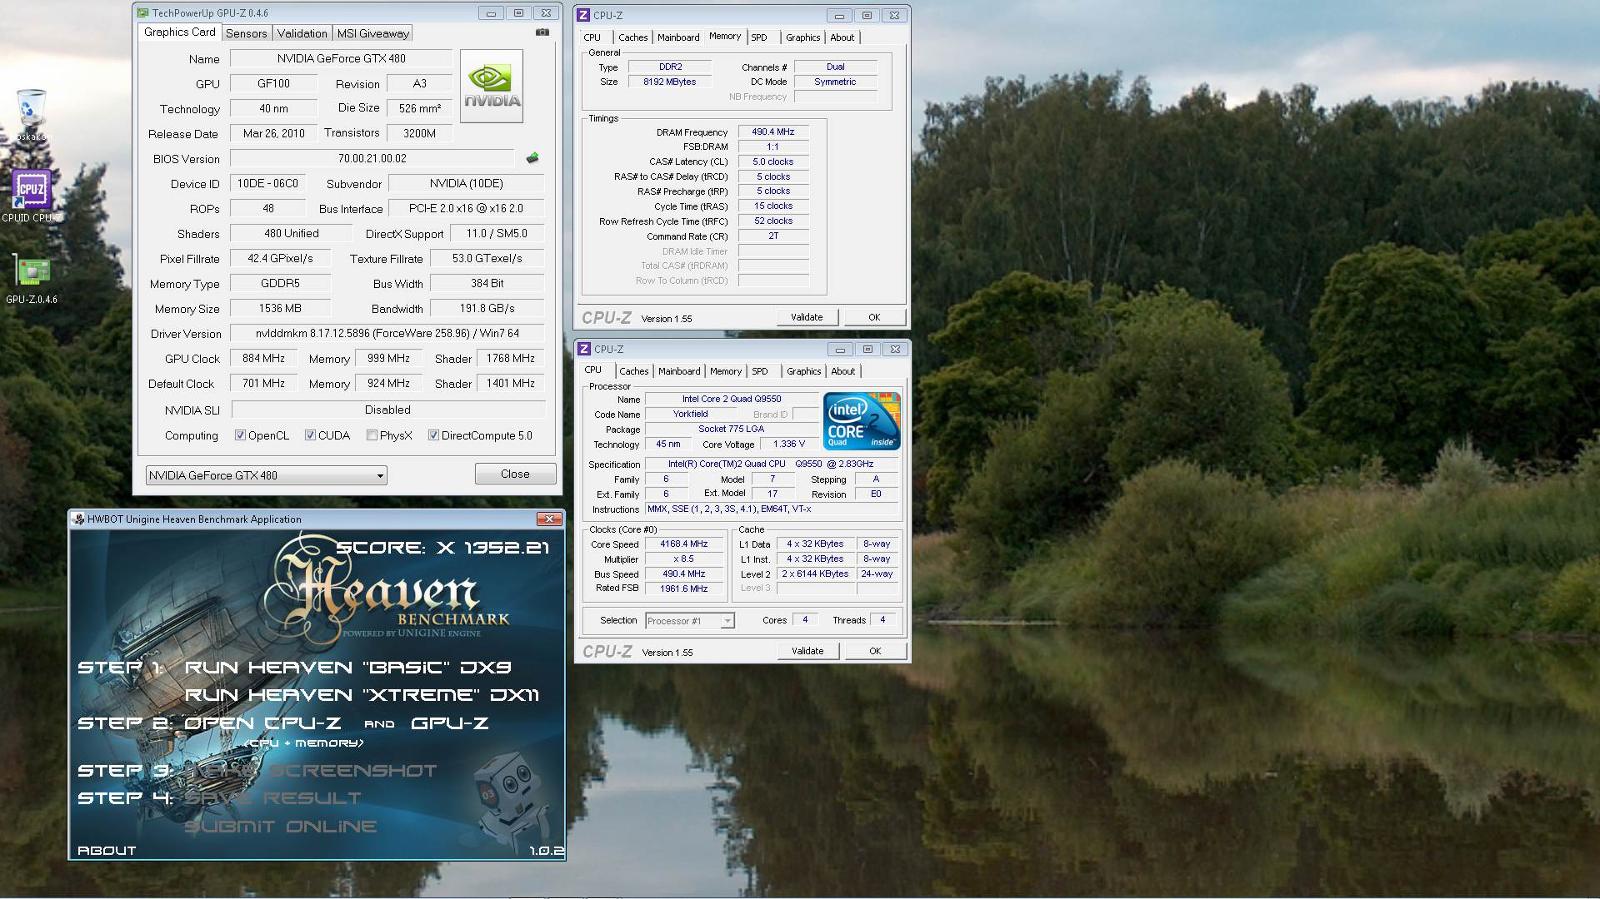
Task: Click the GPU-Z screenshot camera icon
Action: [x=542, y=32]
